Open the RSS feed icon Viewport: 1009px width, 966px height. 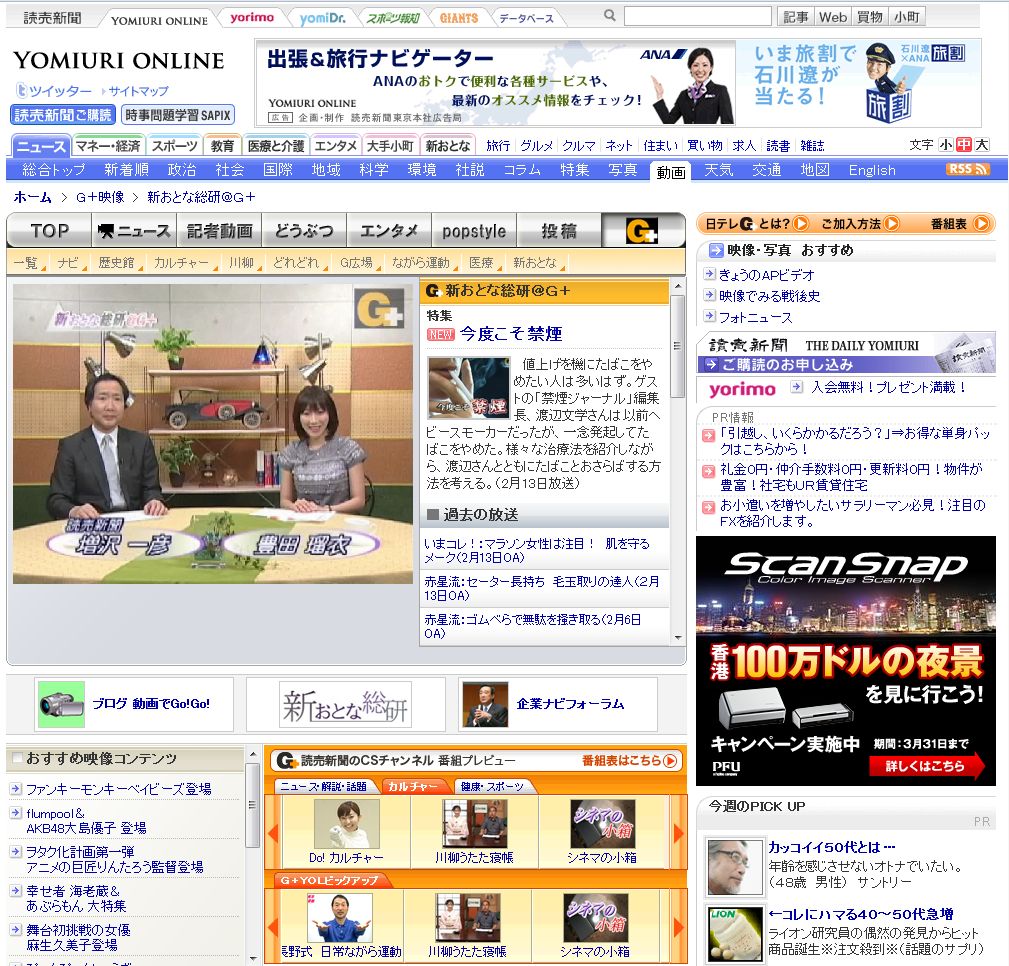(x=967, y=169)
